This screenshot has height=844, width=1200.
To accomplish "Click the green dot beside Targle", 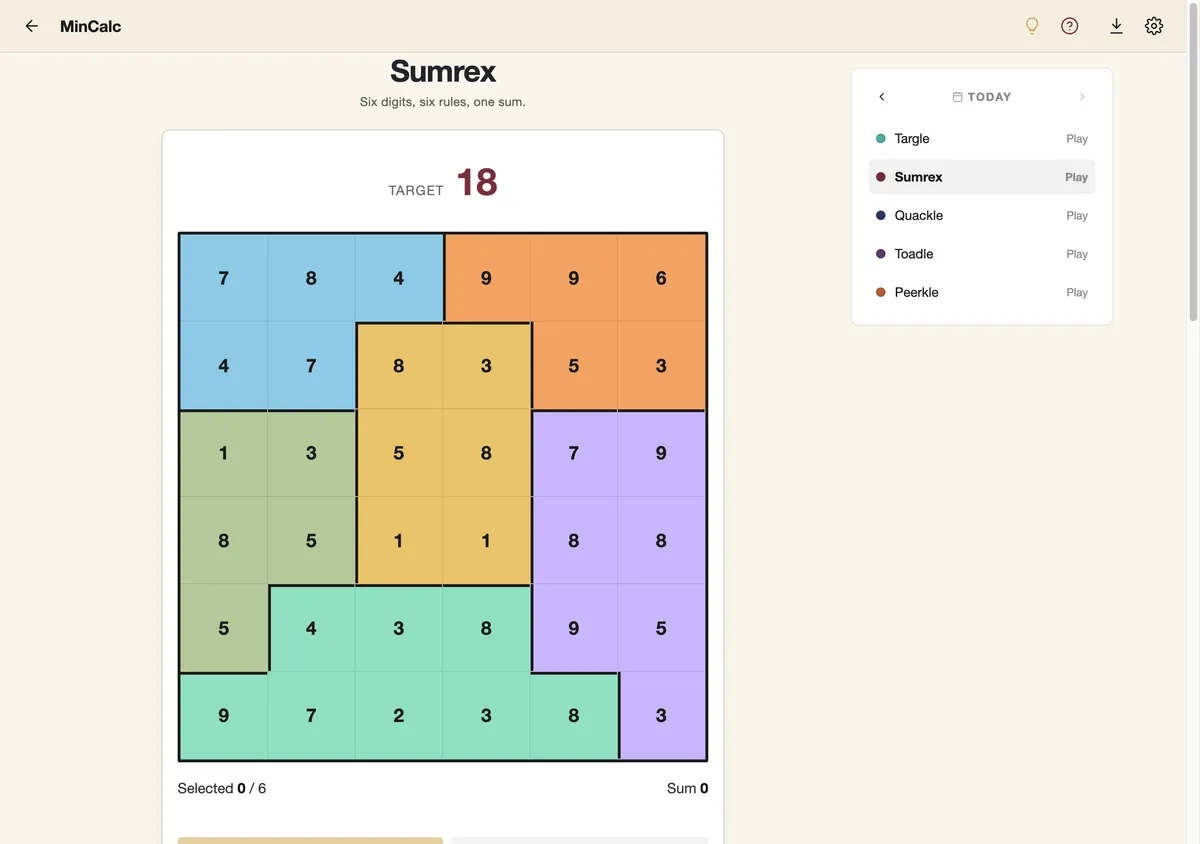I will click(x=881, y=139).
